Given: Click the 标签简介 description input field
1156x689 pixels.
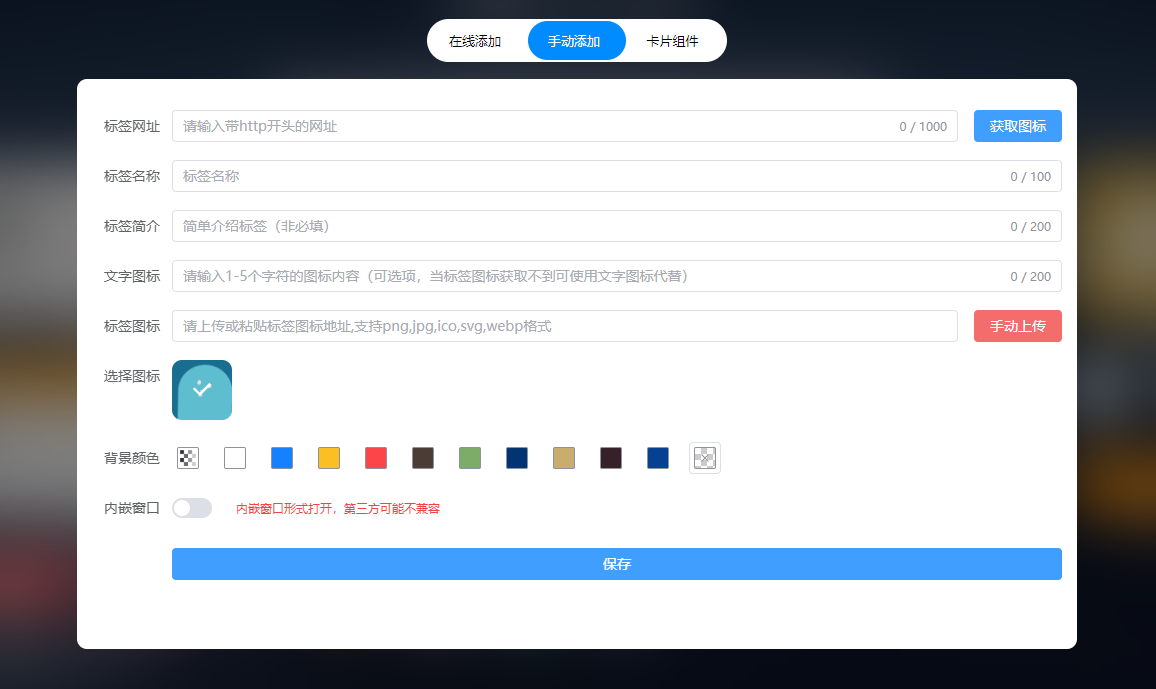Looking at the screenshot, I should tap(500, 226).
